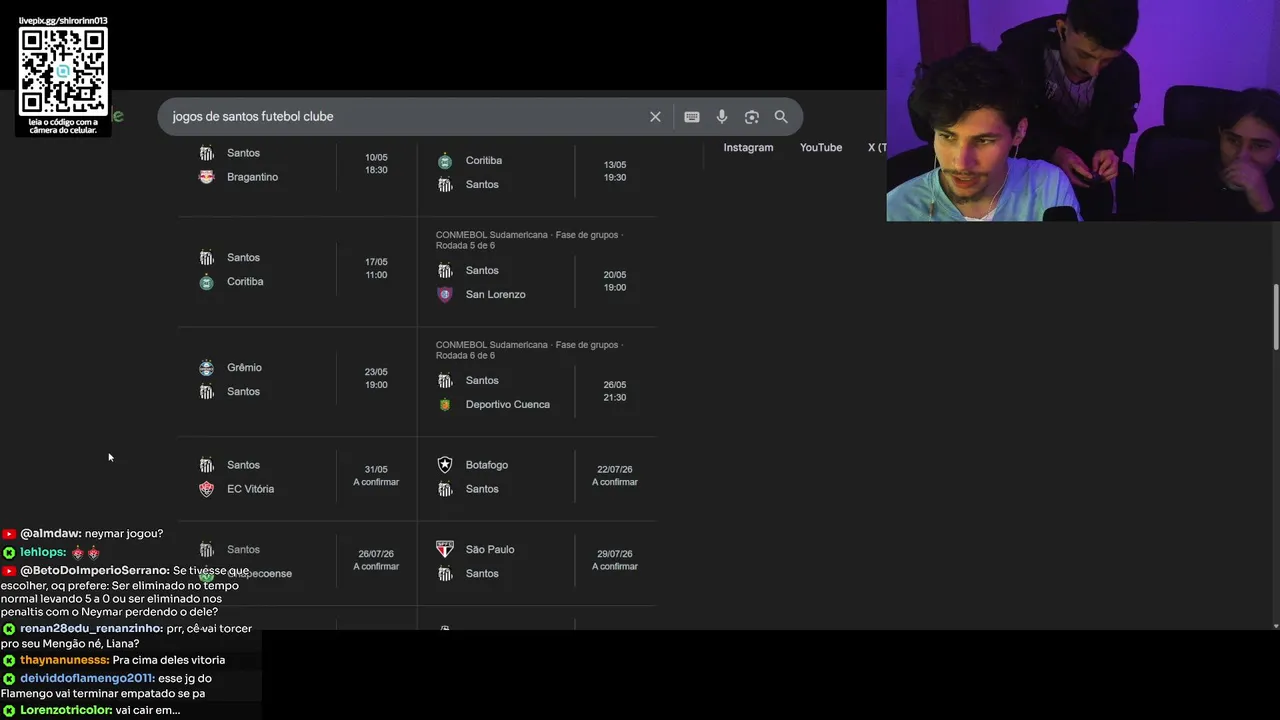
Task: Select the 'Botafogo' team name
Action: [487, 465]
